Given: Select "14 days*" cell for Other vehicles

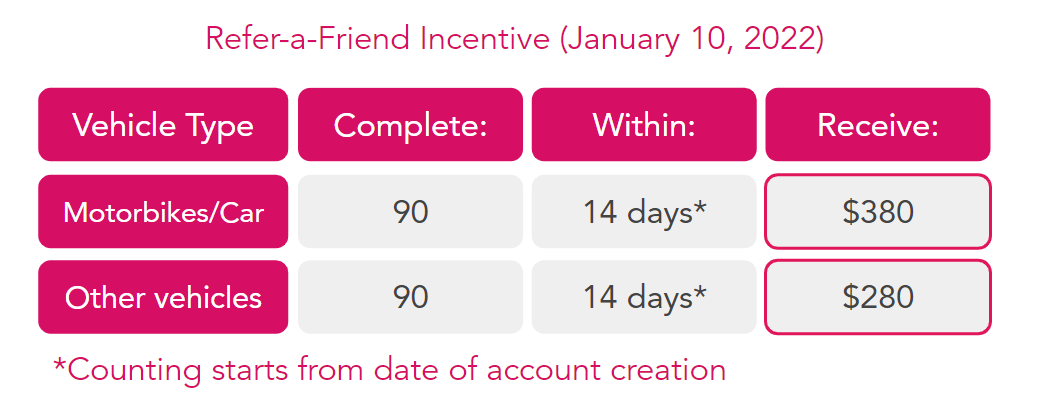Looking at the screenshot, I should [x=644, y=297].
